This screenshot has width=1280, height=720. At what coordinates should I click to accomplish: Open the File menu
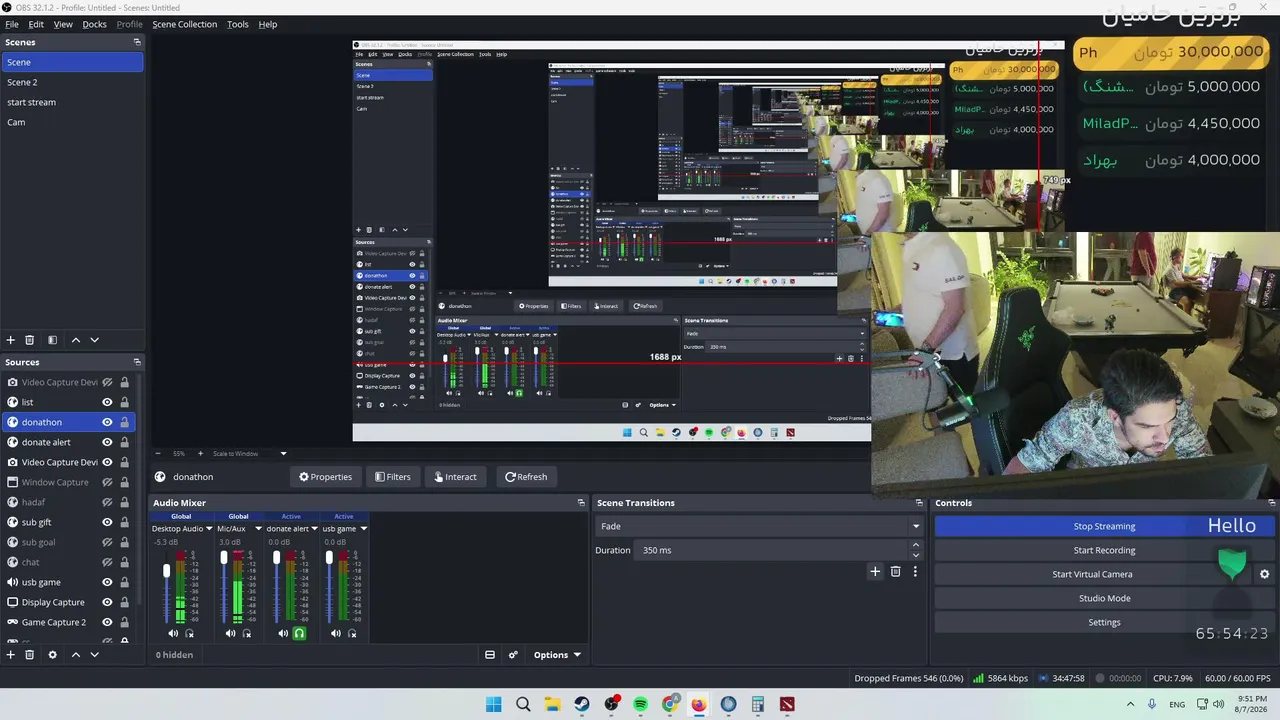pos(12,24)
